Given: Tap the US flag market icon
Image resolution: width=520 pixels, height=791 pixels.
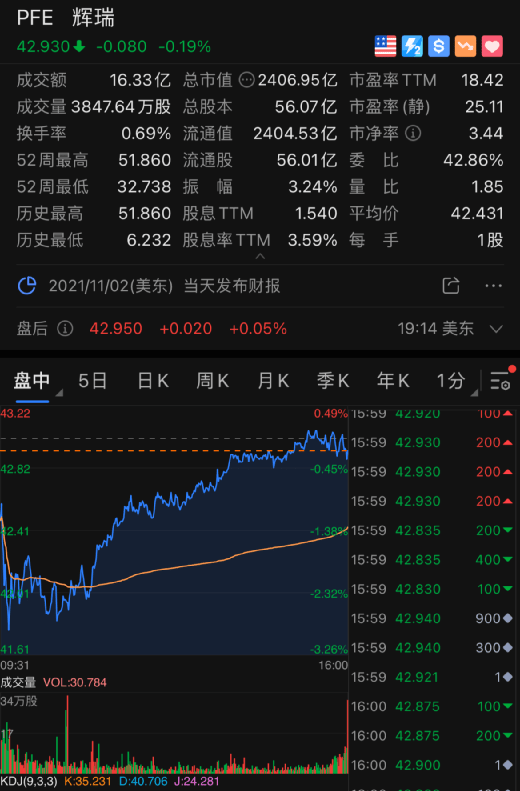Looking at the screenshot, I should (x=385, y=46).
